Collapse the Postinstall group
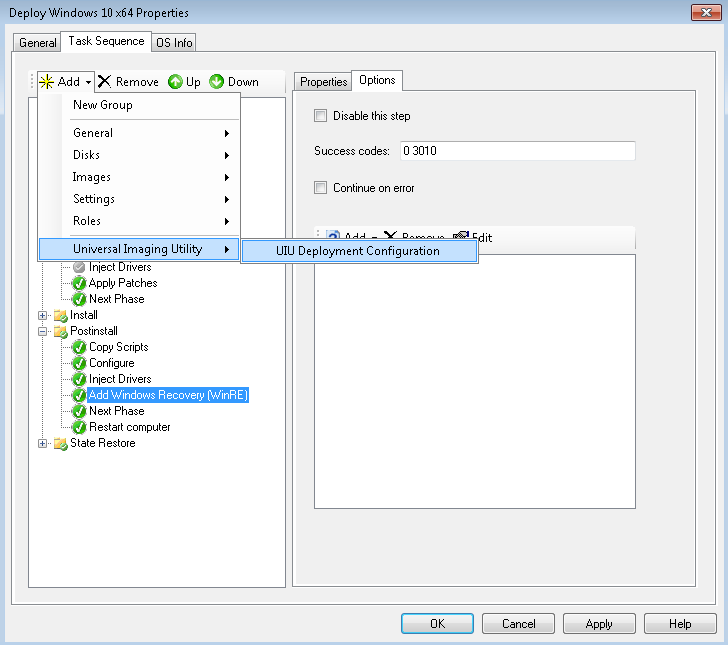This screenshot has width=728, height=645. click(42, 332)
